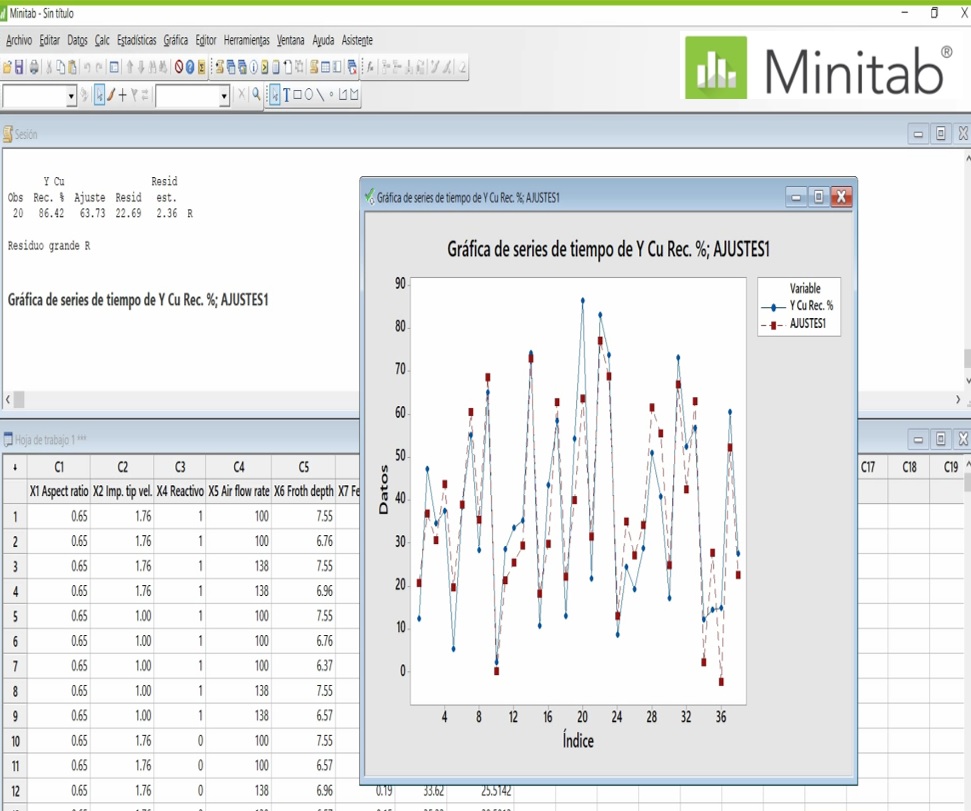Click the fx function icon
Viewport: 971px width, 811px height.
370,67
